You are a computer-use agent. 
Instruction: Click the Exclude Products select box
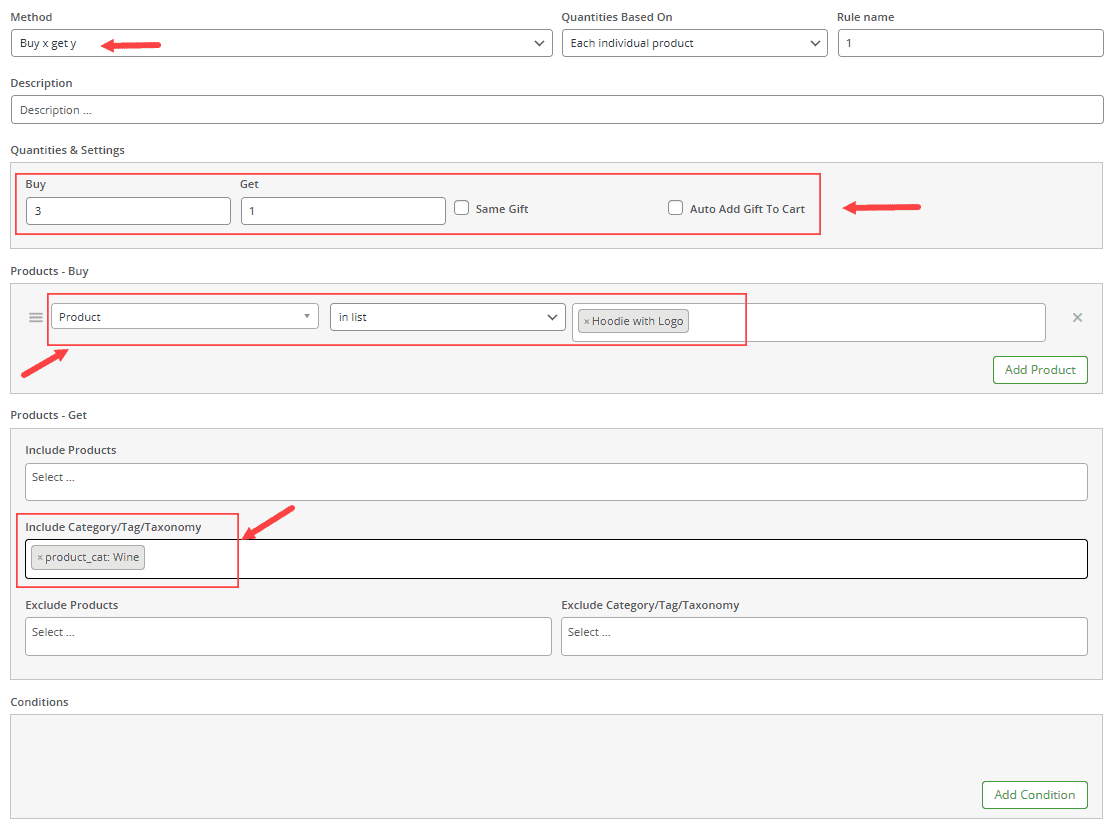tap(288, 636)
